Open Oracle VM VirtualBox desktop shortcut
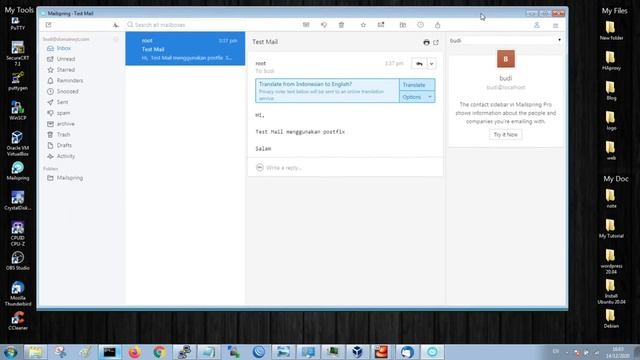 coord(18,144)
